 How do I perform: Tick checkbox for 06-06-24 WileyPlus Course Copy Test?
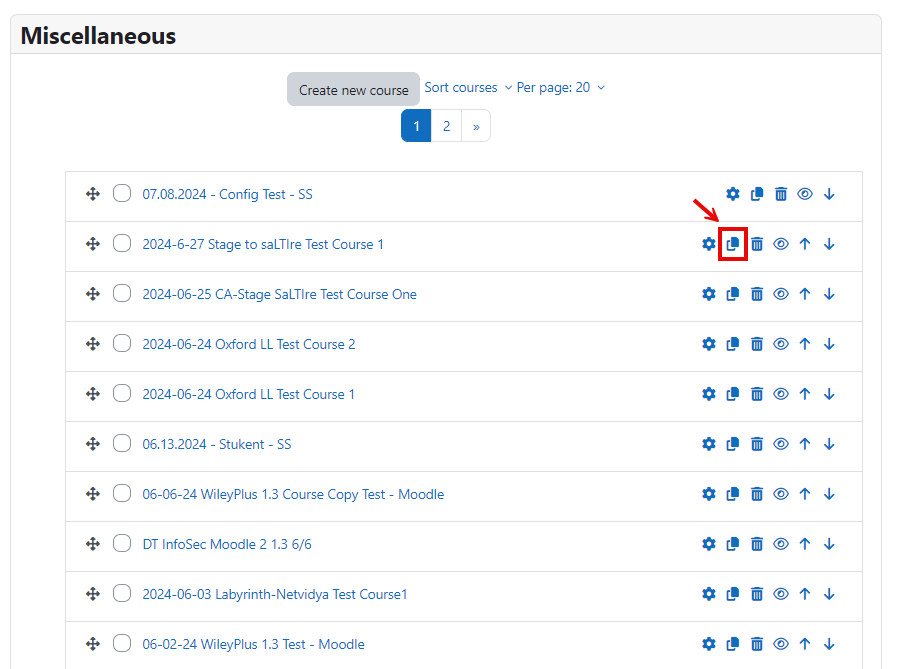click(122, 493)
